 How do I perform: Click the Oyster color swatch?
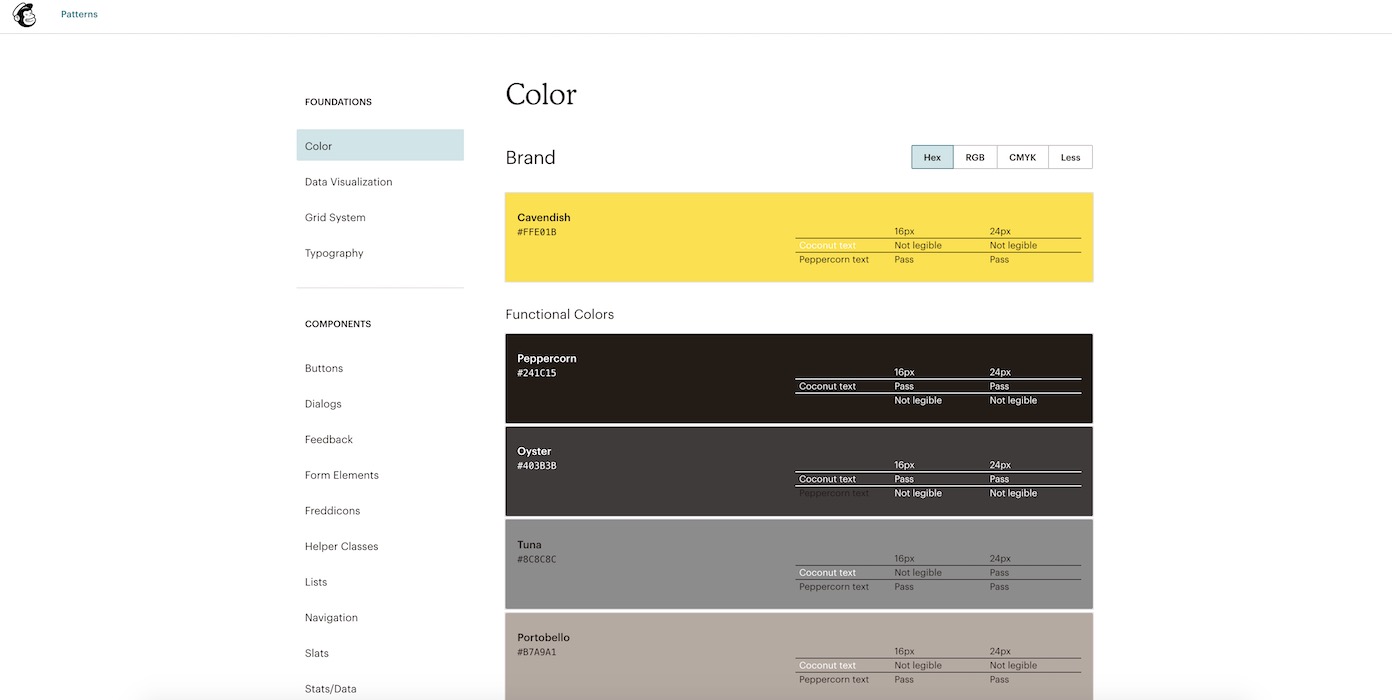799,472
